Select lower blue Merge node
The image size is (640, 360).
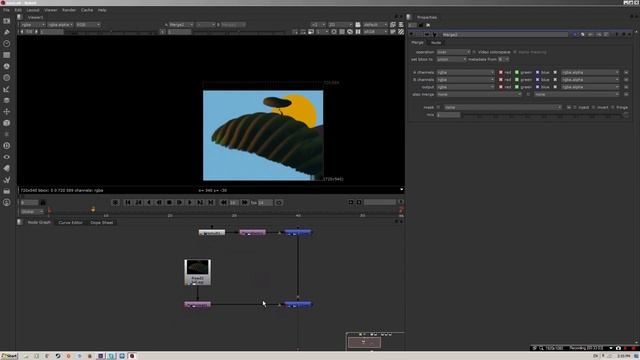tap(298, 304)
